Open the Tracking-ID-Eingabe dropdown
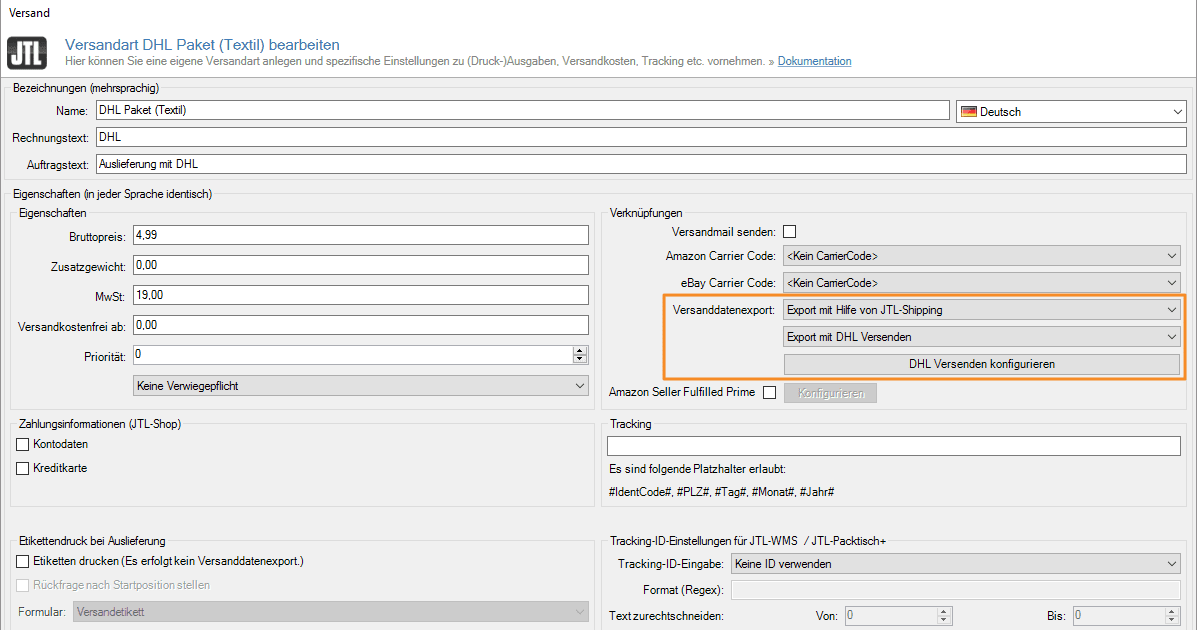The width and height of the screenshot is (1197, 630). [x=956, y=564]
